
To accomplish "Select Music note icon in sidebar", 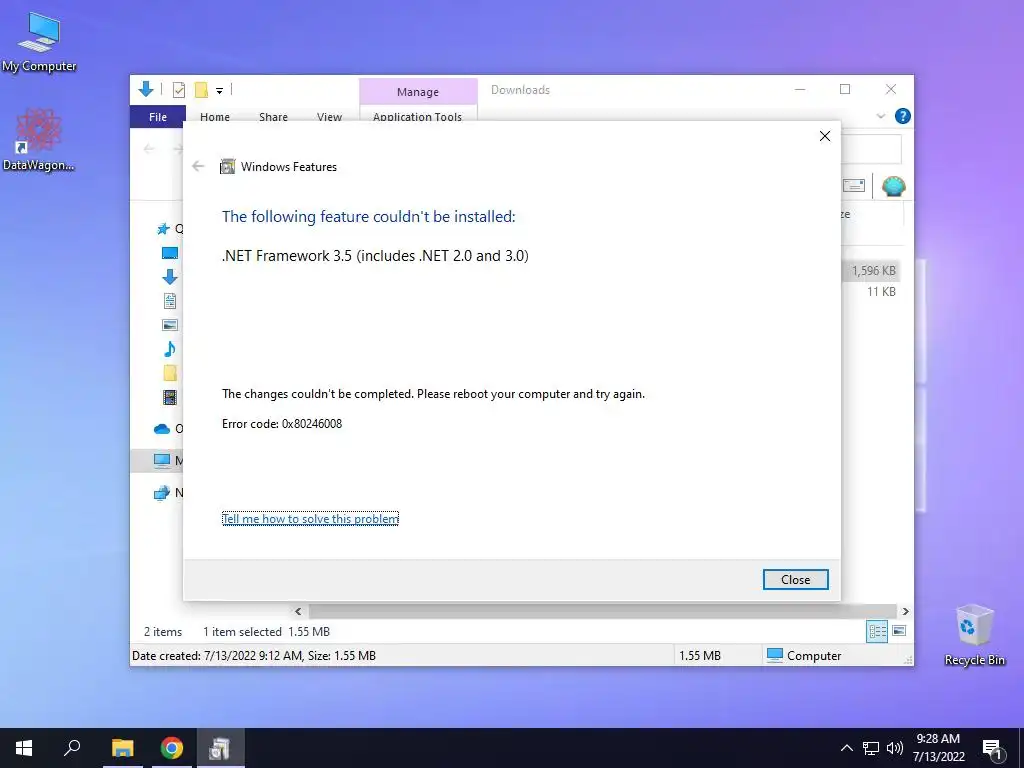I will pos(170,349).
